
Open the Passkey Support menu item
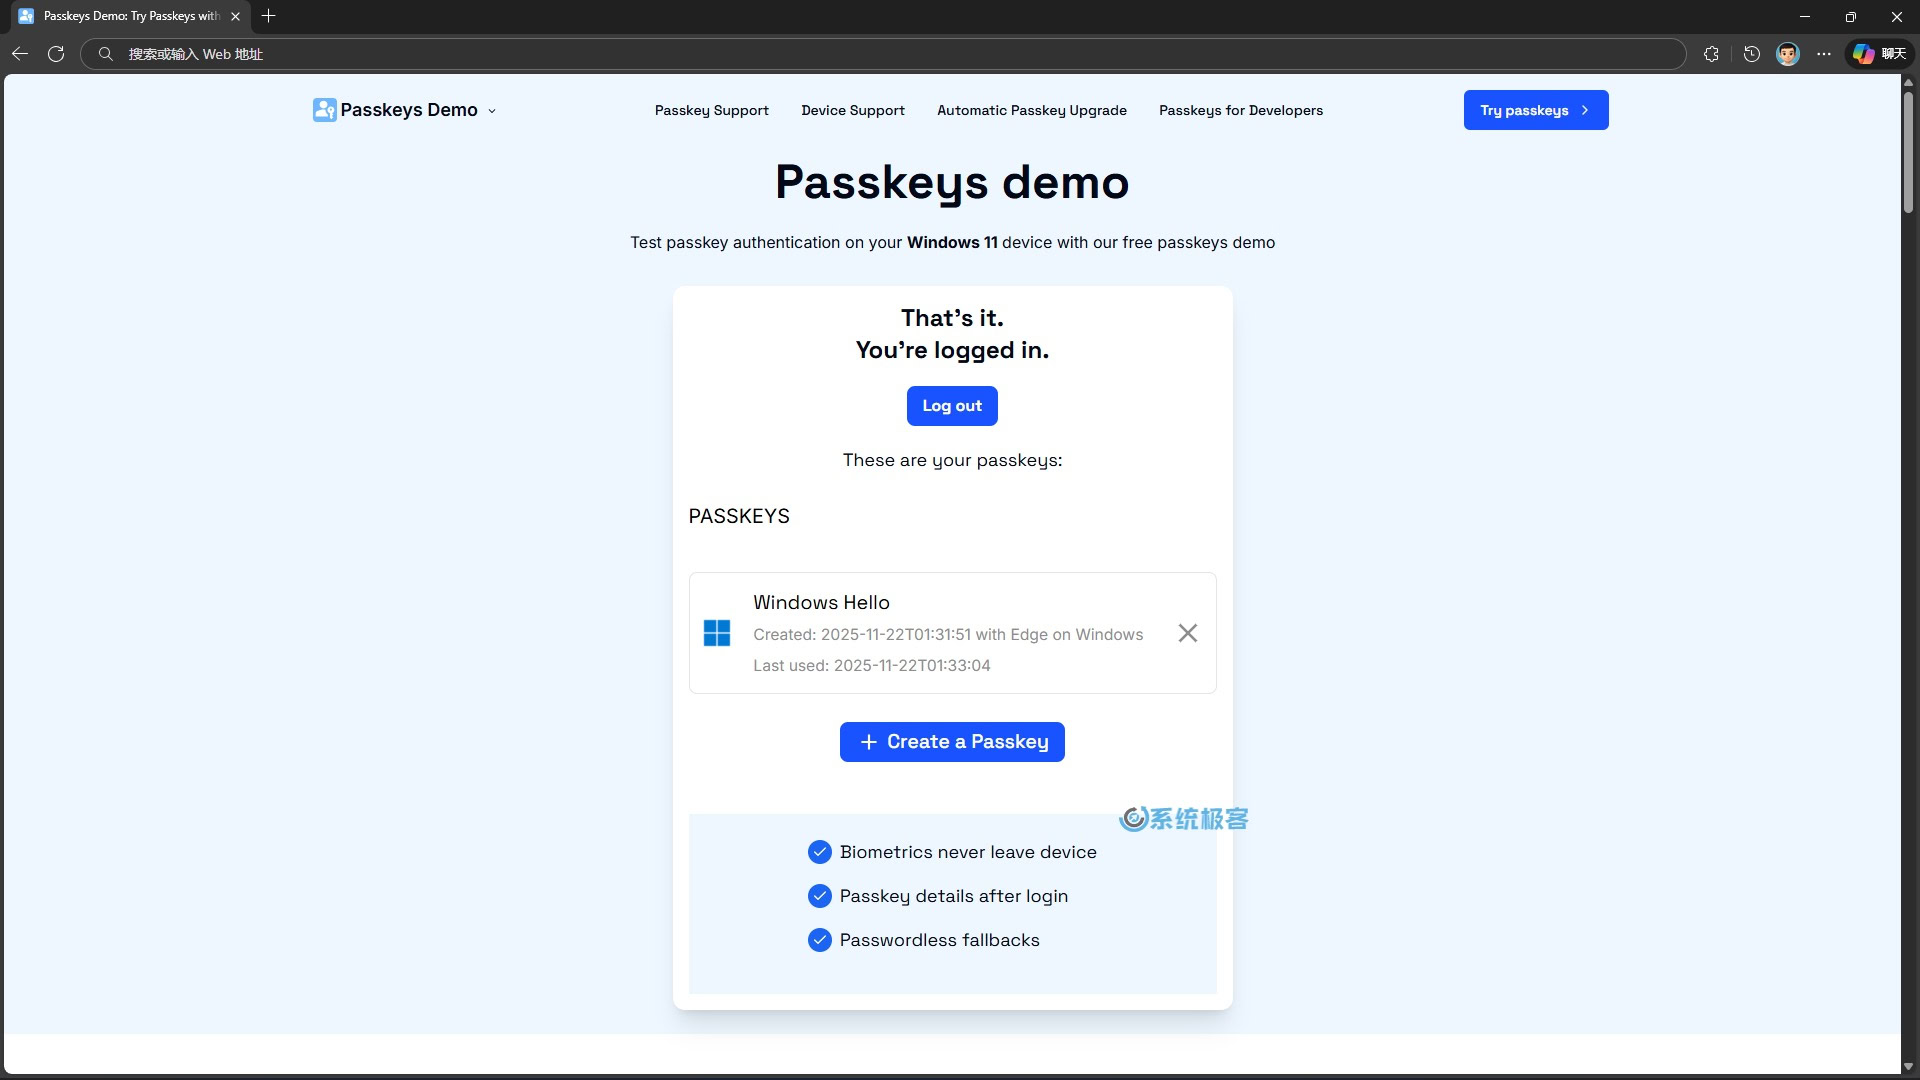711,110
